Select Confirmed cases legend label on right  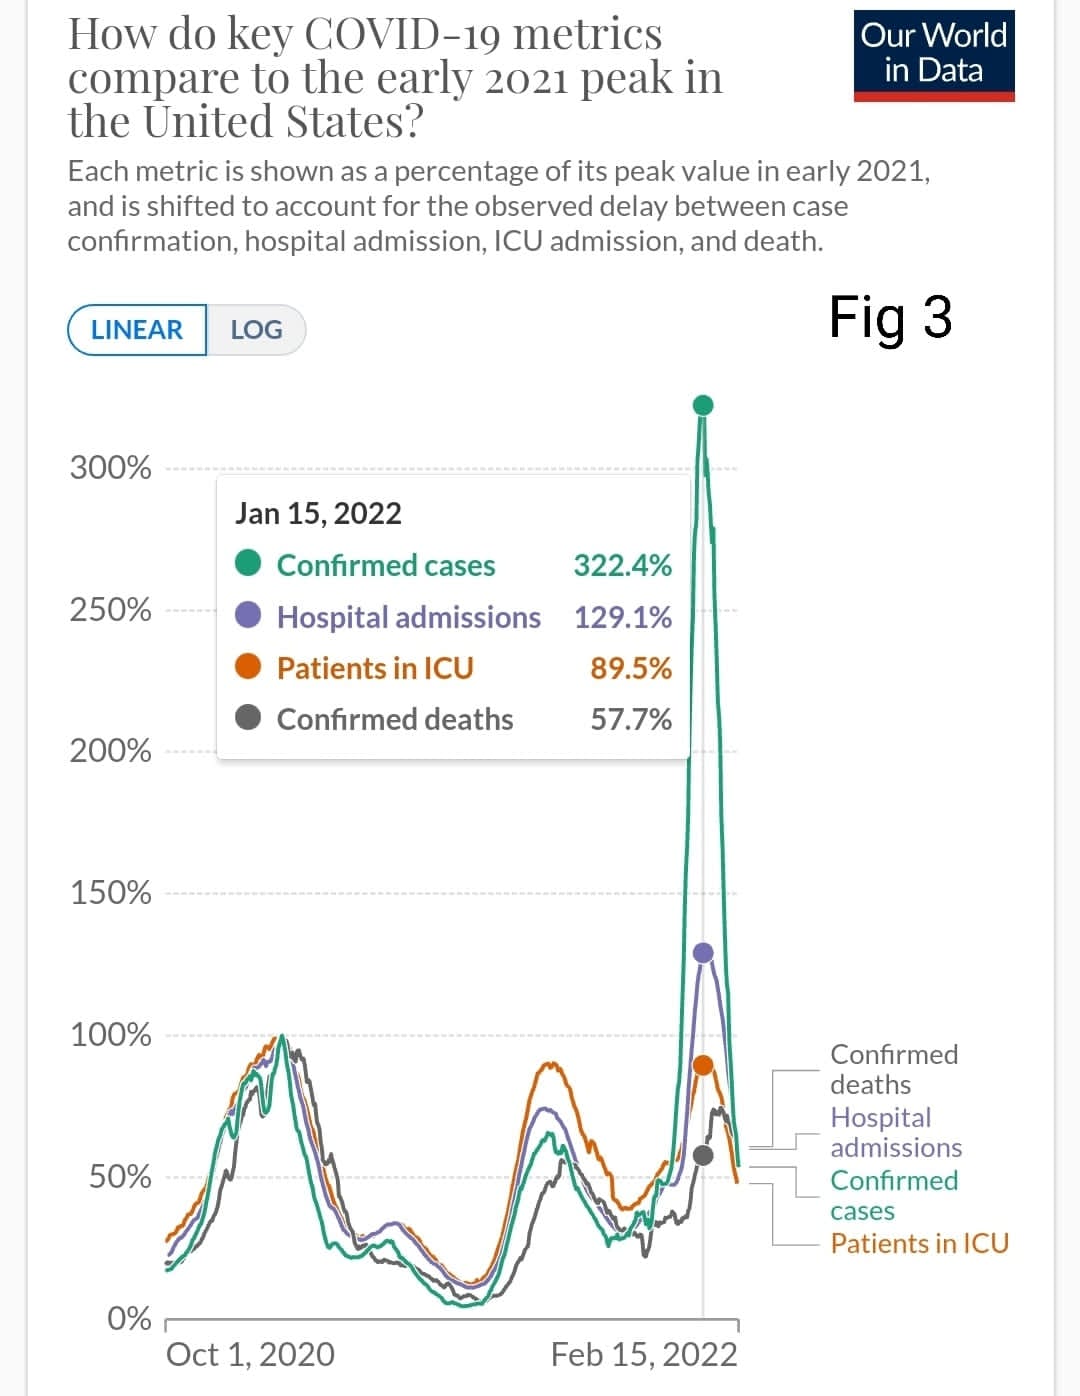[893, 1195]
